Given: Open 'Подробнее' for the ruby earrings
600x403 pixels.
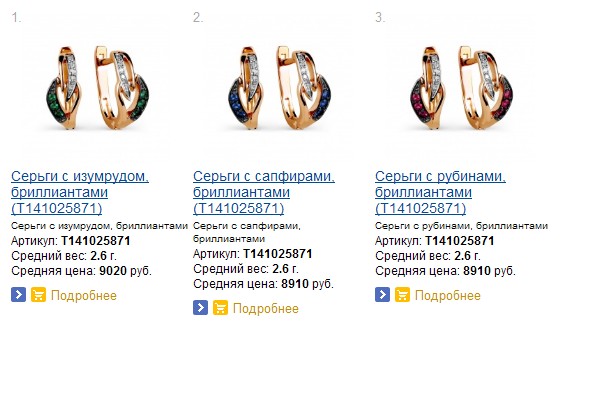Looking at the screenshot, I should click(448, 295).
